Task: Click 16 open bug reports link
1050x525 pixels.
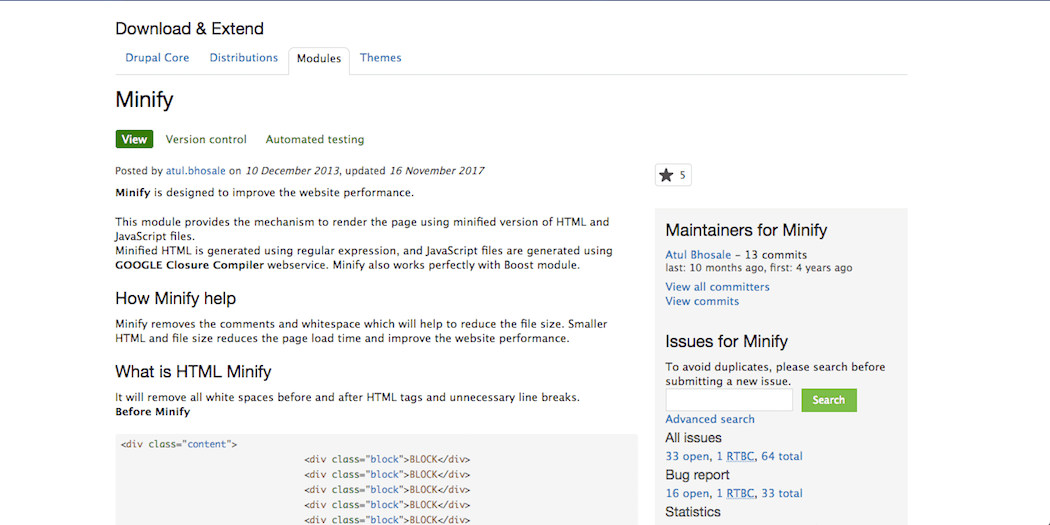Action: [687, 493]
